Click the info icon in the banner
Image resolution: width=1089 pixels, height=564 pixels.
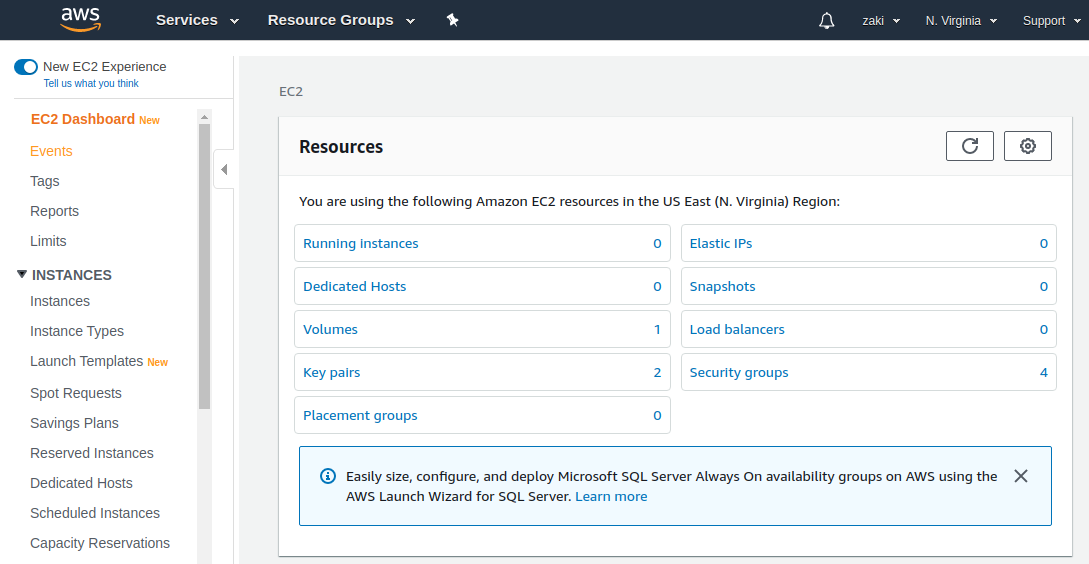click(x=327, y=476)
